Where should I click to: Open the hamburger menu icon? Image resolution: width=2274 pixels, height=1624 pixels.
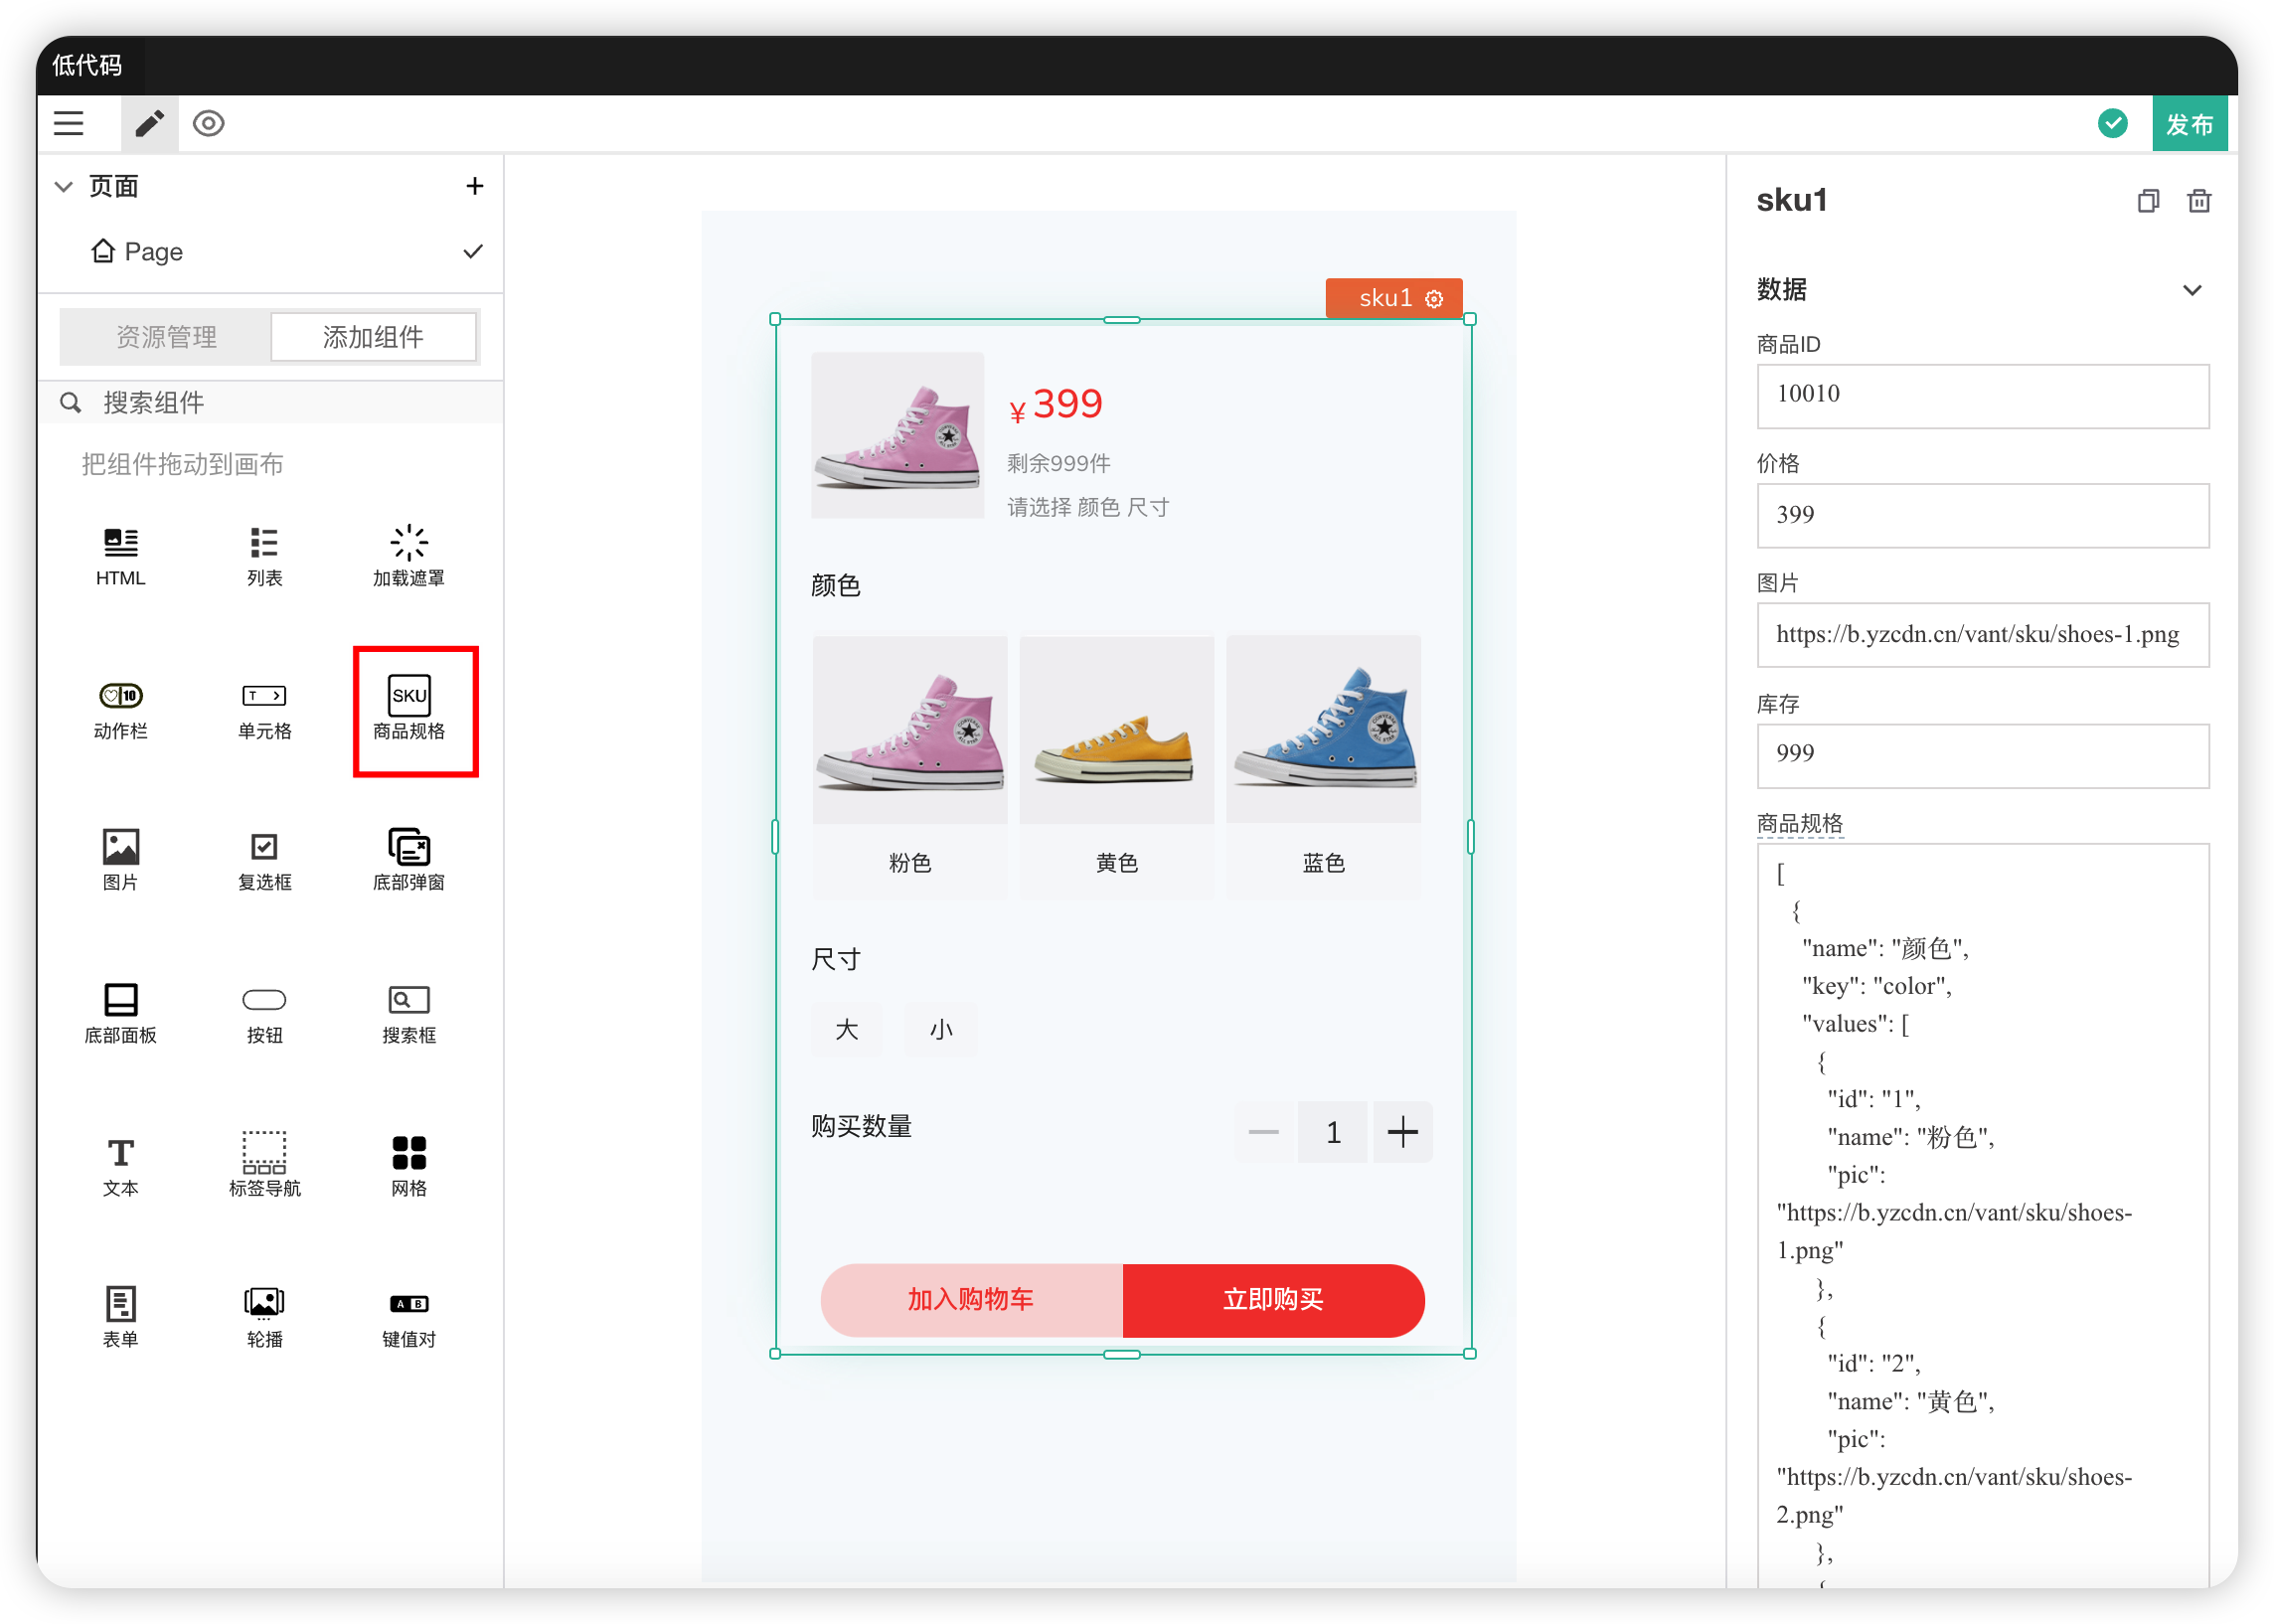(x=69, y=124)
